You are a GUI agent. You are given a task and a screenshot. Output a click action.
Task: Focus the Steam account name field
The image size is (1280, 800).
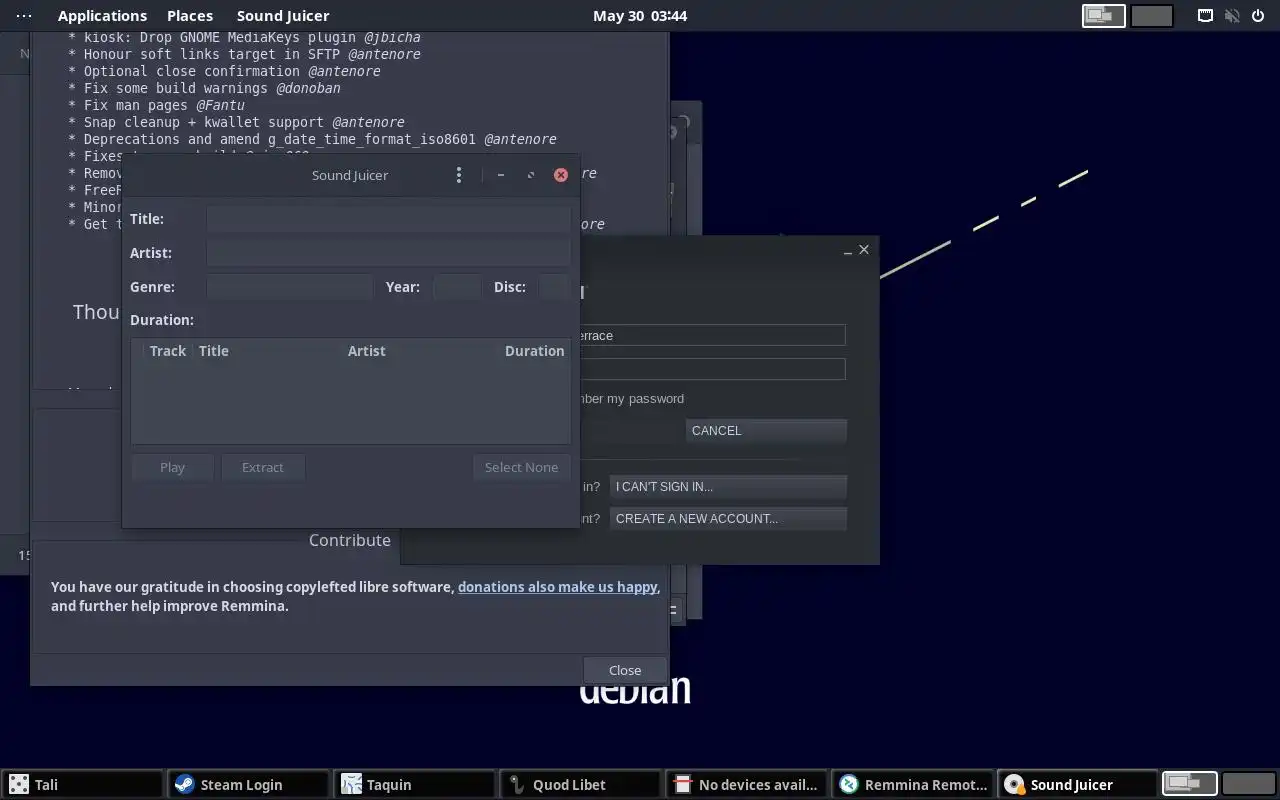[712, 335]
